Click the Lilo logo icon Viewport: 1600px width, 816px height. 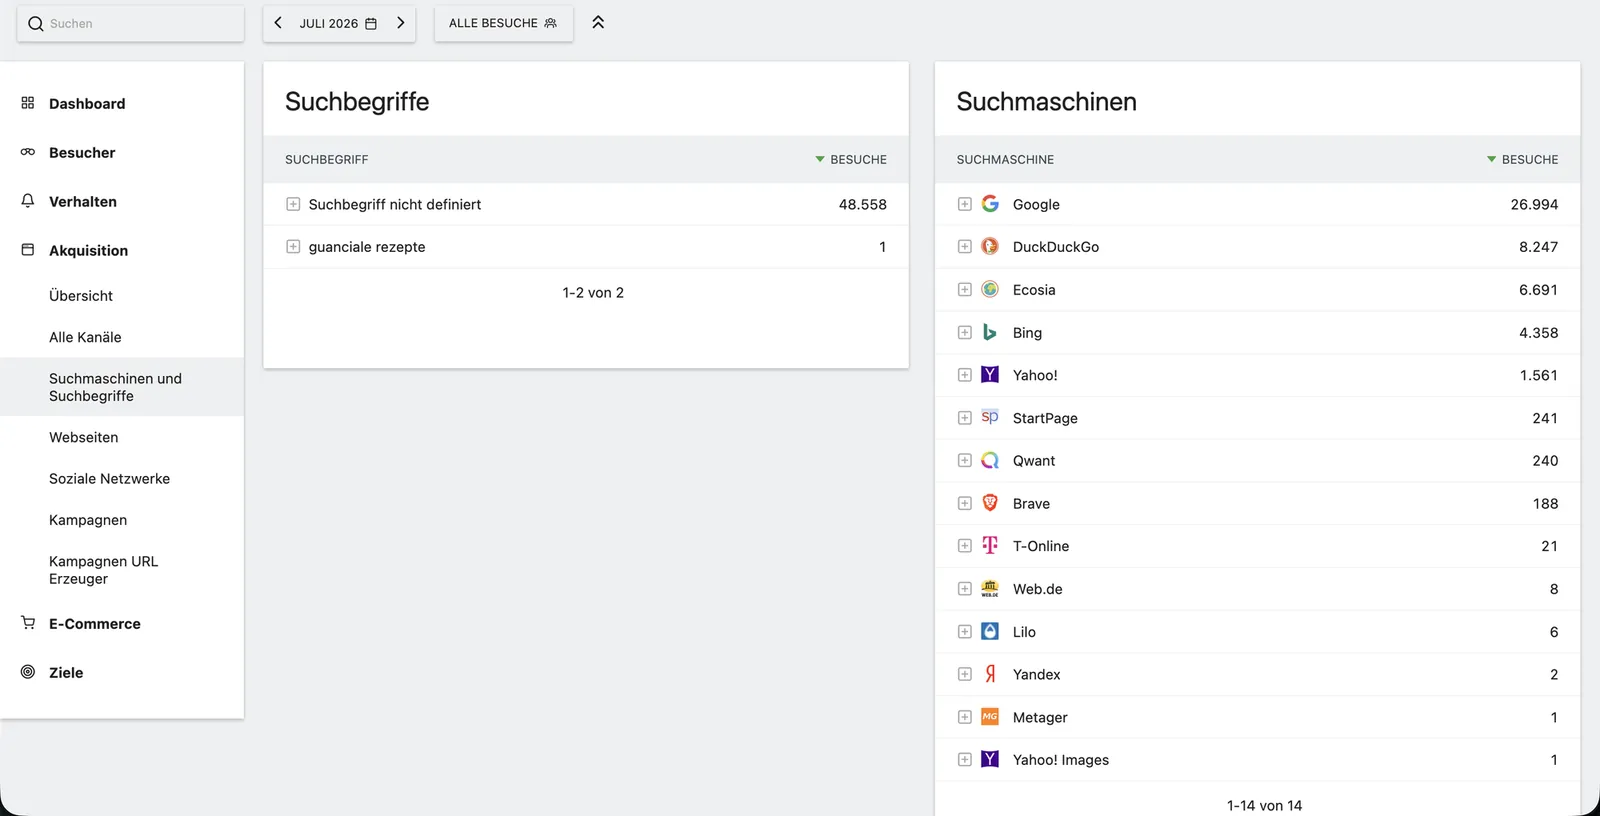pyautogui.click(x=990, y=631)
